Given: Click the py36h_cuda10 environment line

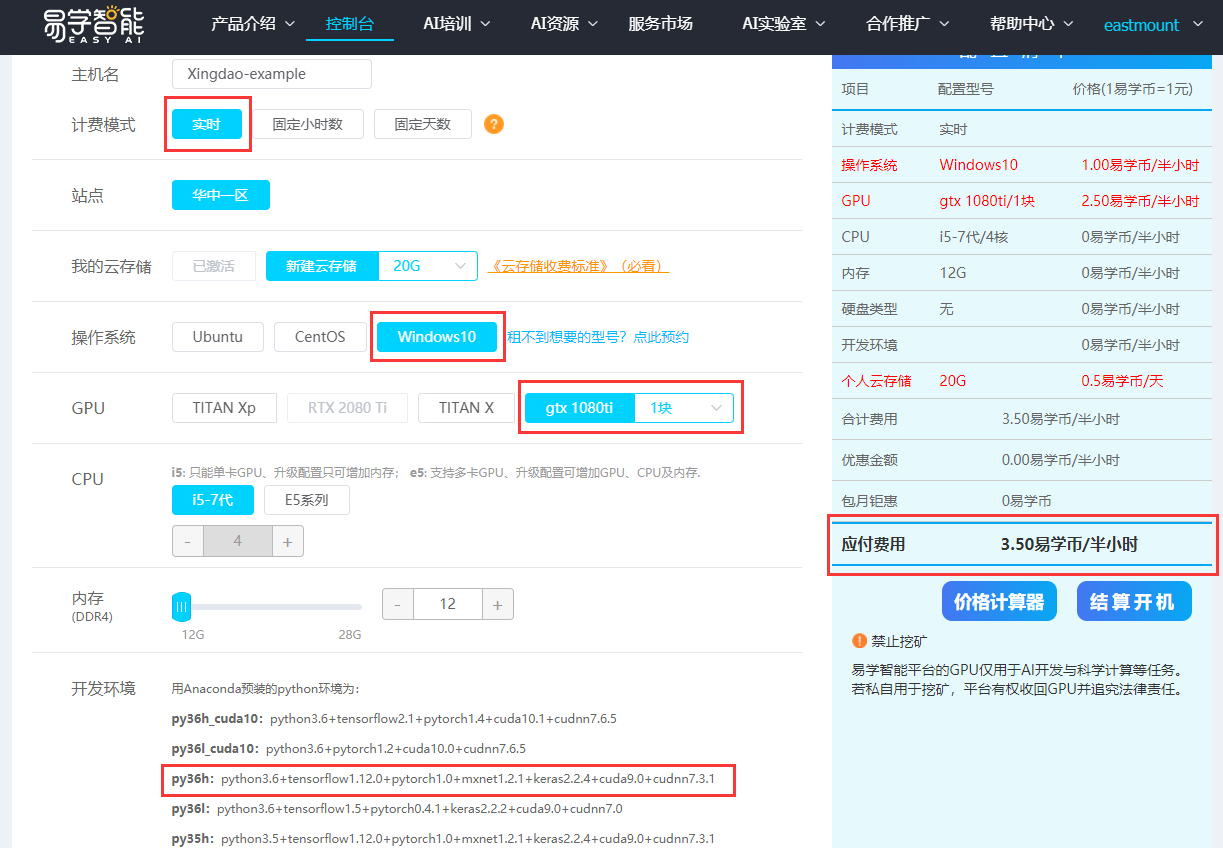Looking at the screenshot, I should point(394,718).
